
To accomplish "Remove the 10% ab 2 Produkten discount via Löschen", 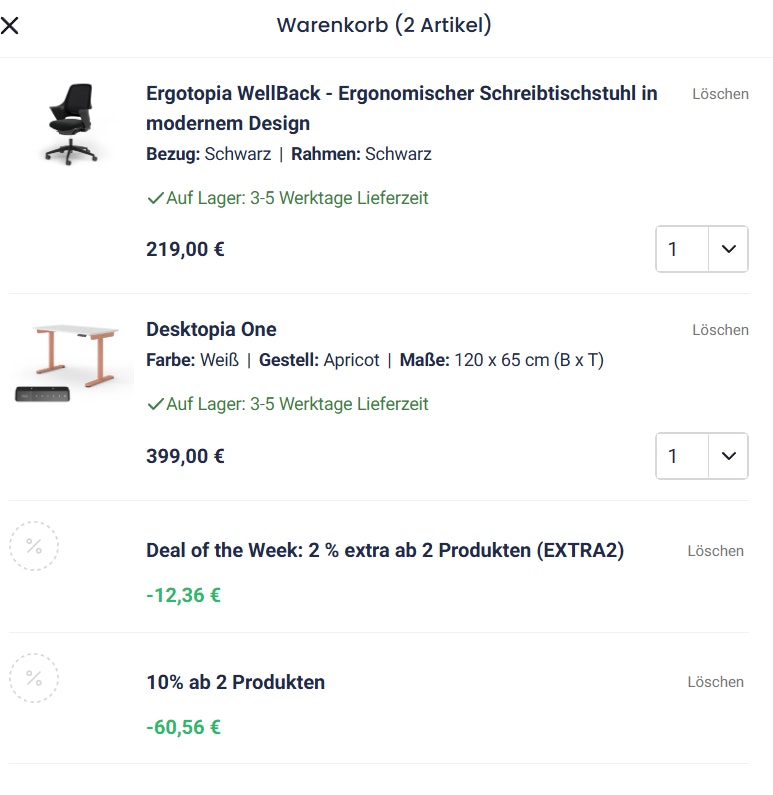I will point(715,682).
